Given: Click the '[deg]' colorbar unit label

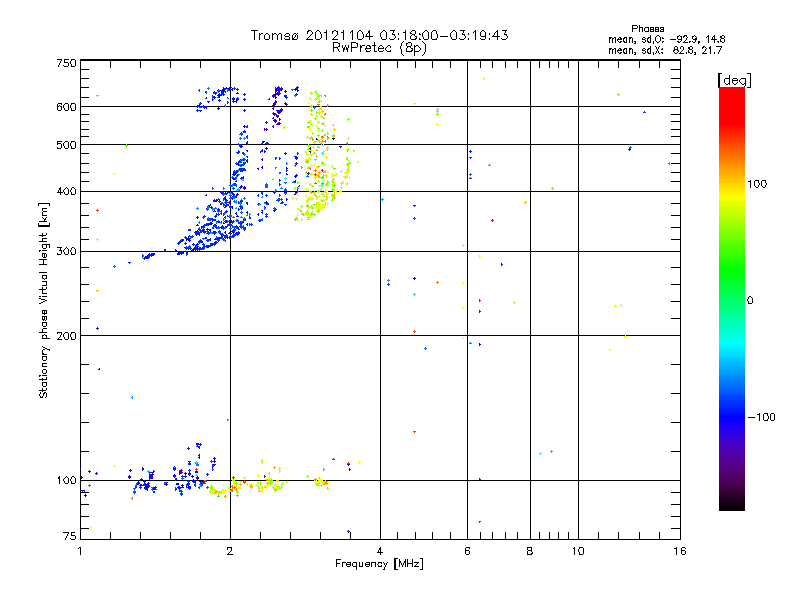Looking at the screenshot, I should pos(734,80).
